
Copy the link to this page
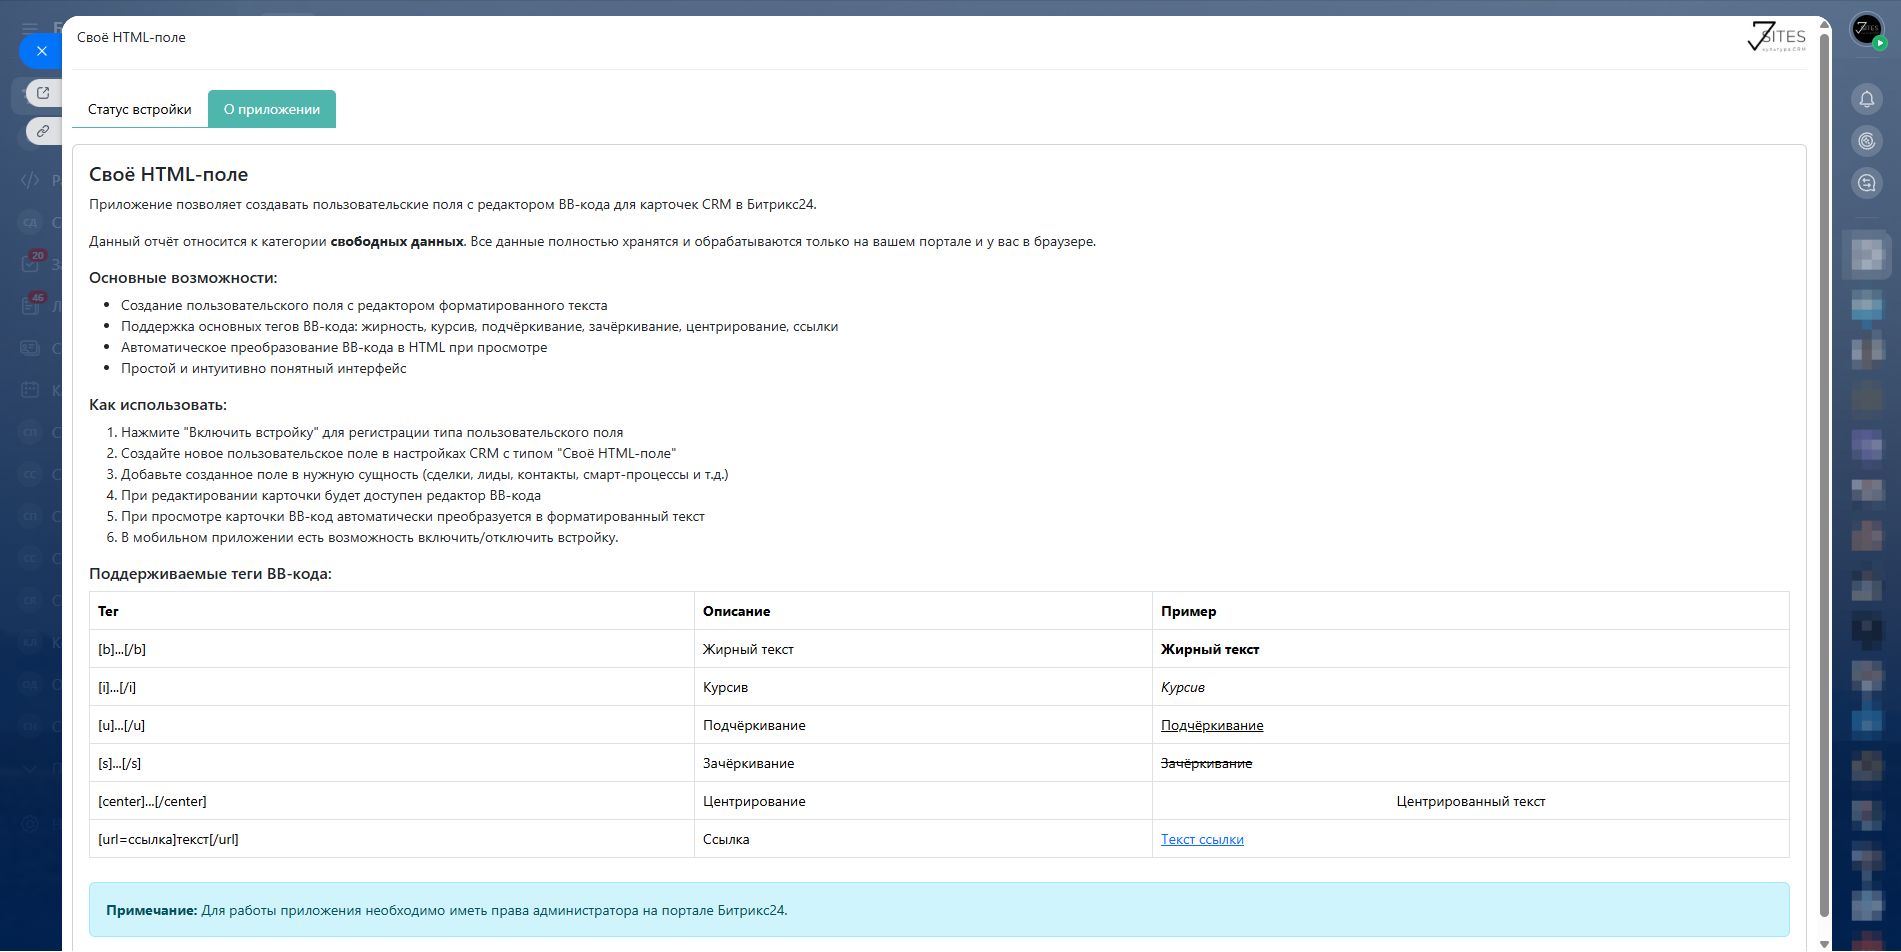43,131
